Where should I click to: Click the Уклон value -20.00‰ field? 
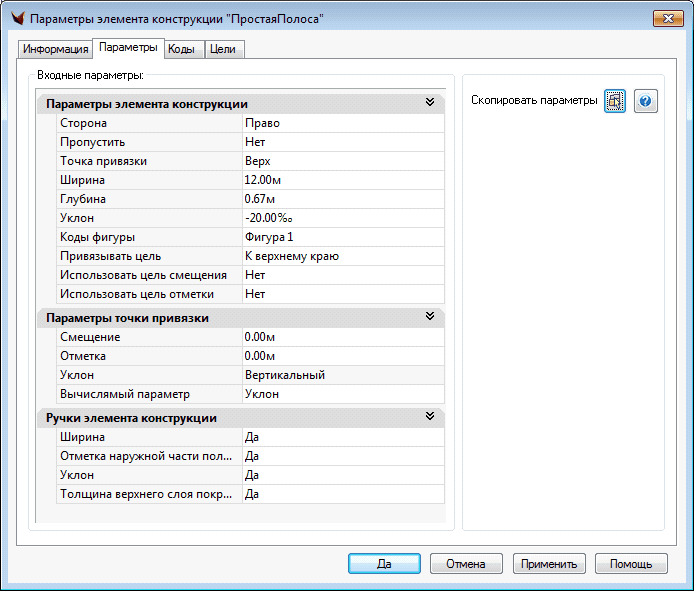[342, 218]
